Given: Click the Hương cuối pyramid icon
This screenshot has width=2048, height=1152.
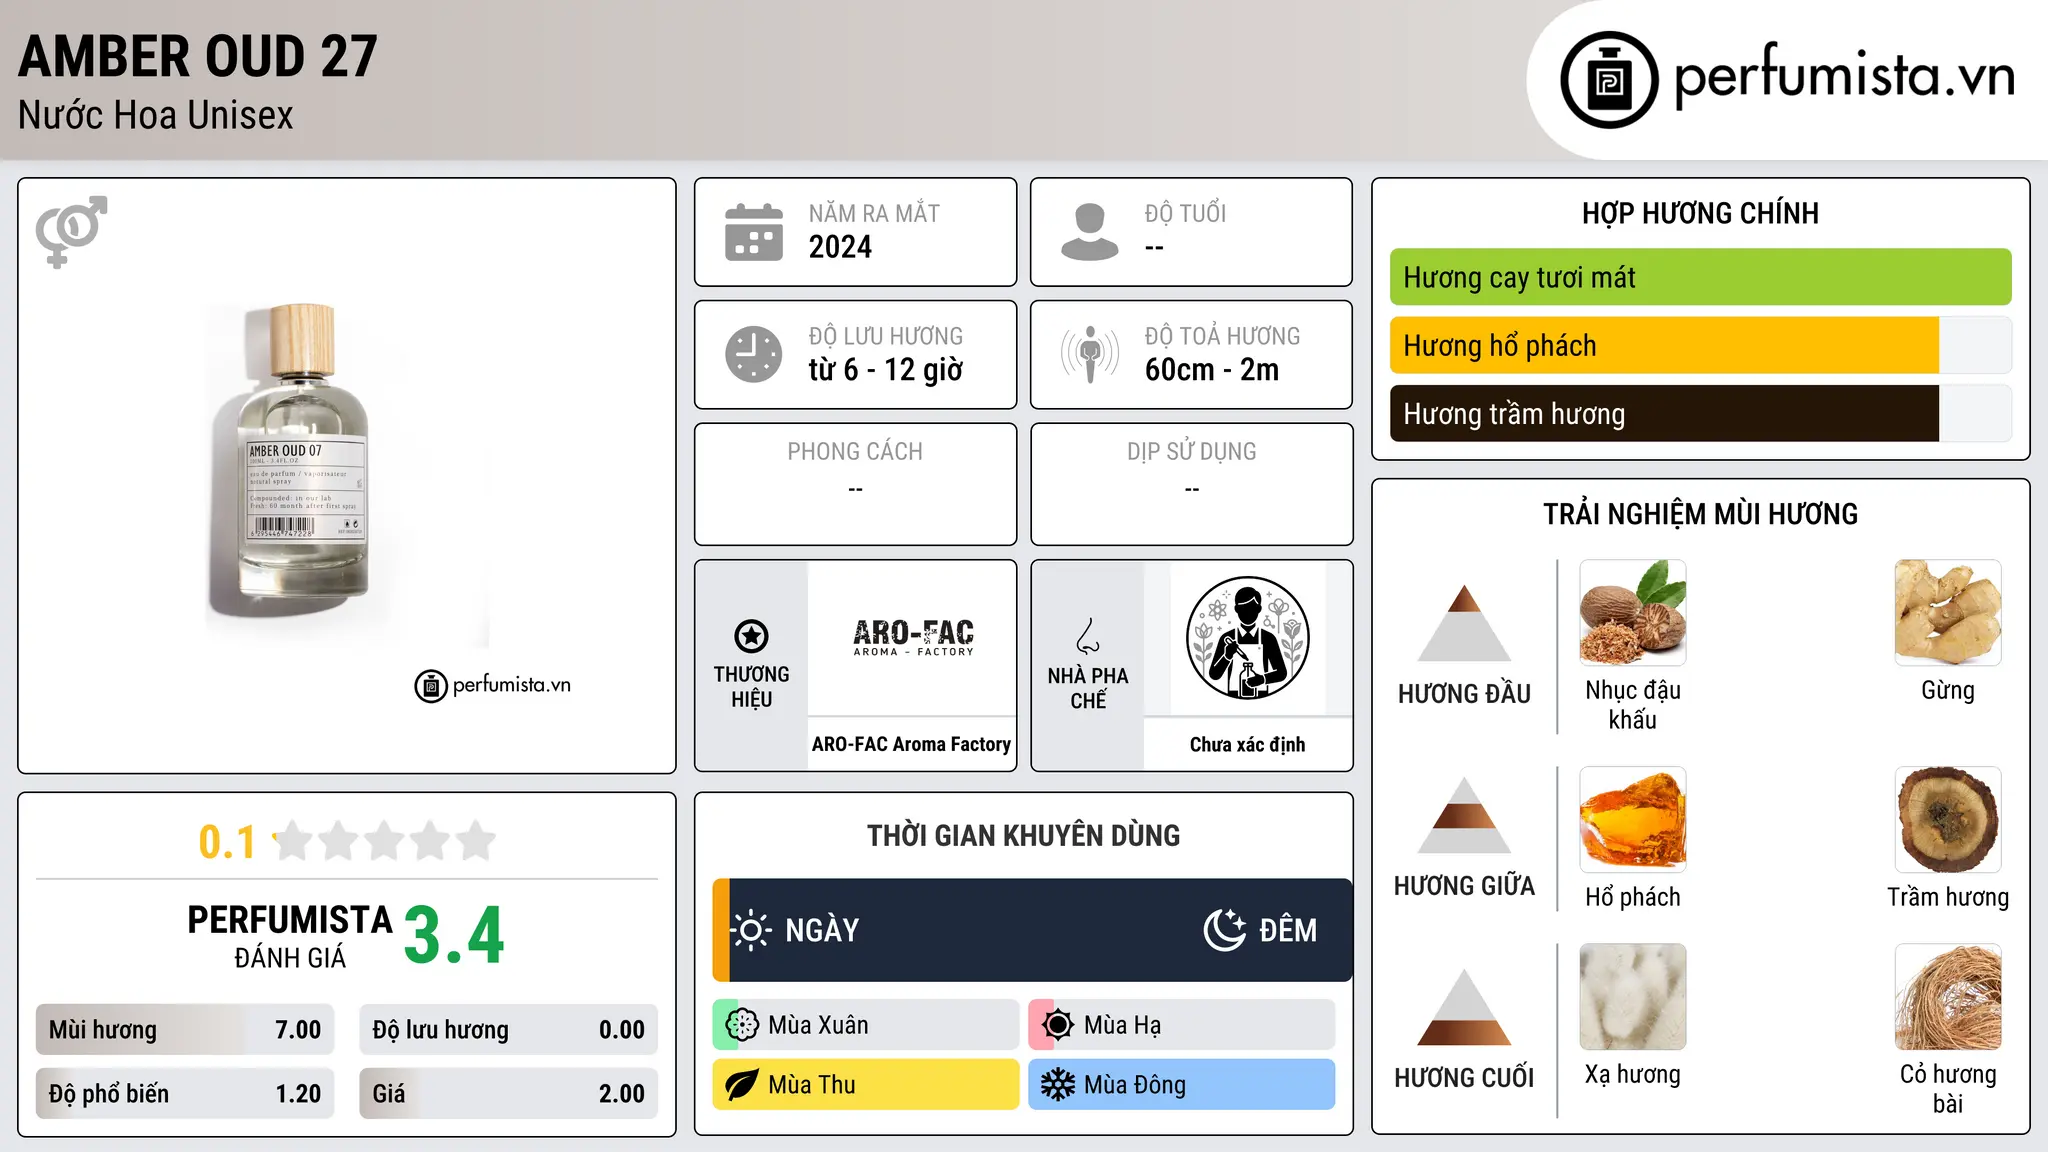Looking at the screenshot, I should pos(1464,1007).
